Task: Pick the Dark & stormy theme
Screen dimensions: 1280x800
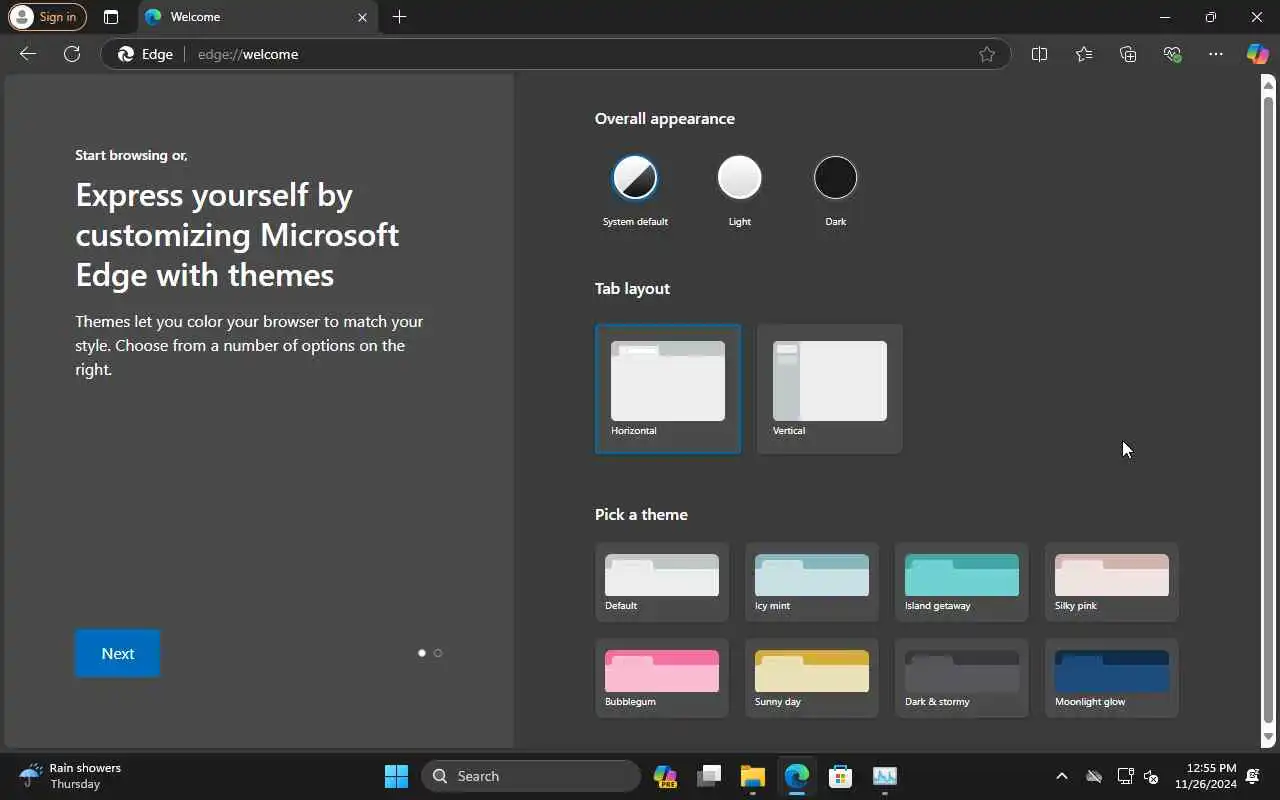Action: [x=962, y=678]
